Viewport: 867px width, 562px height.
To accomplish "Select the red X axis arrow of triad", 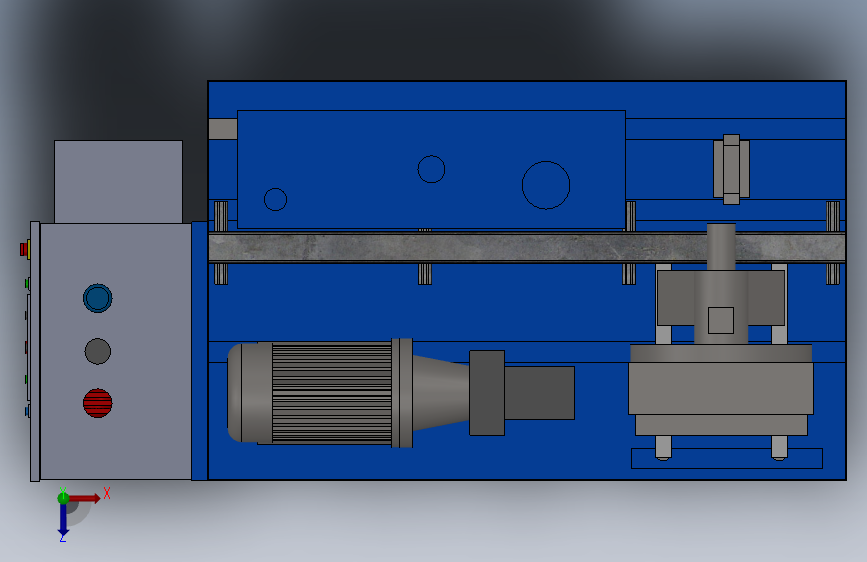I will point(85,498).
